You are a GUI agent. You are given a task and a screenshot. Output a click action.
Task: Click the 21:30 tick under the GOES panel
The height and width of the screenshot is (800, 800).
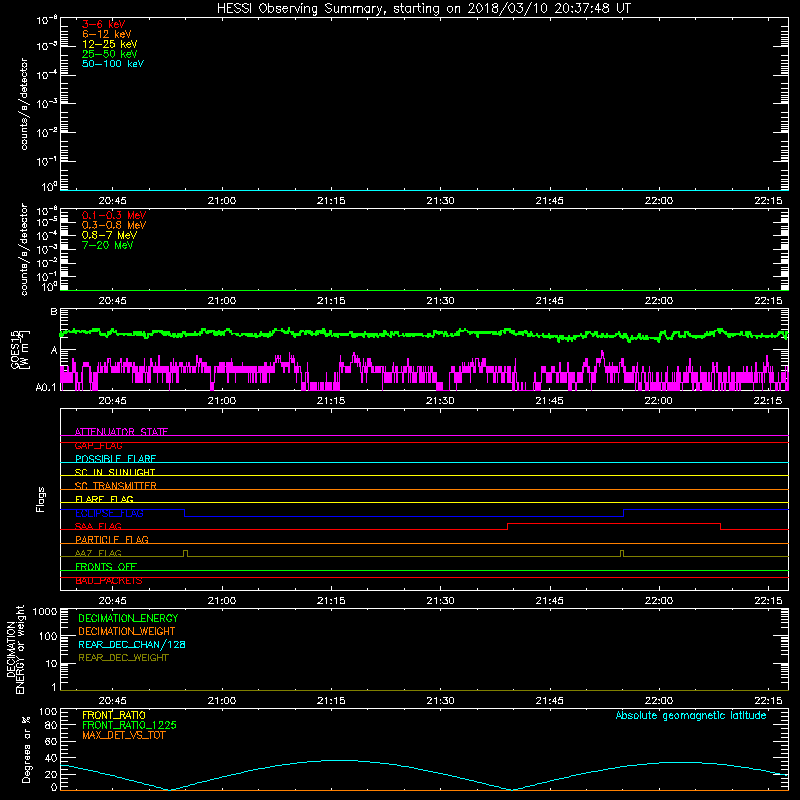(440, 401)
